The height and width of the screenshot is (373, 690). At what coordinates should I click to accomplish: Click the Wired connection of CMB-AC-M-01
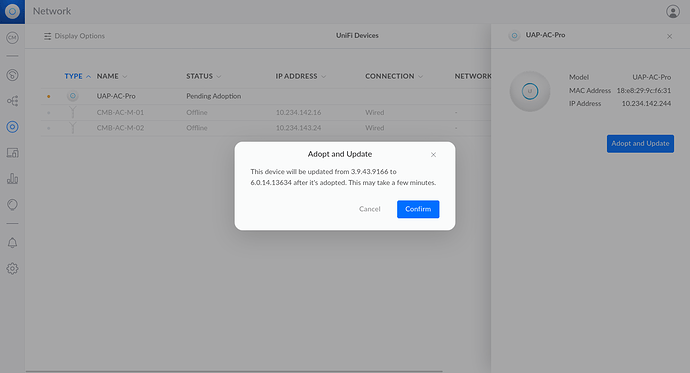tap(374, 113)
